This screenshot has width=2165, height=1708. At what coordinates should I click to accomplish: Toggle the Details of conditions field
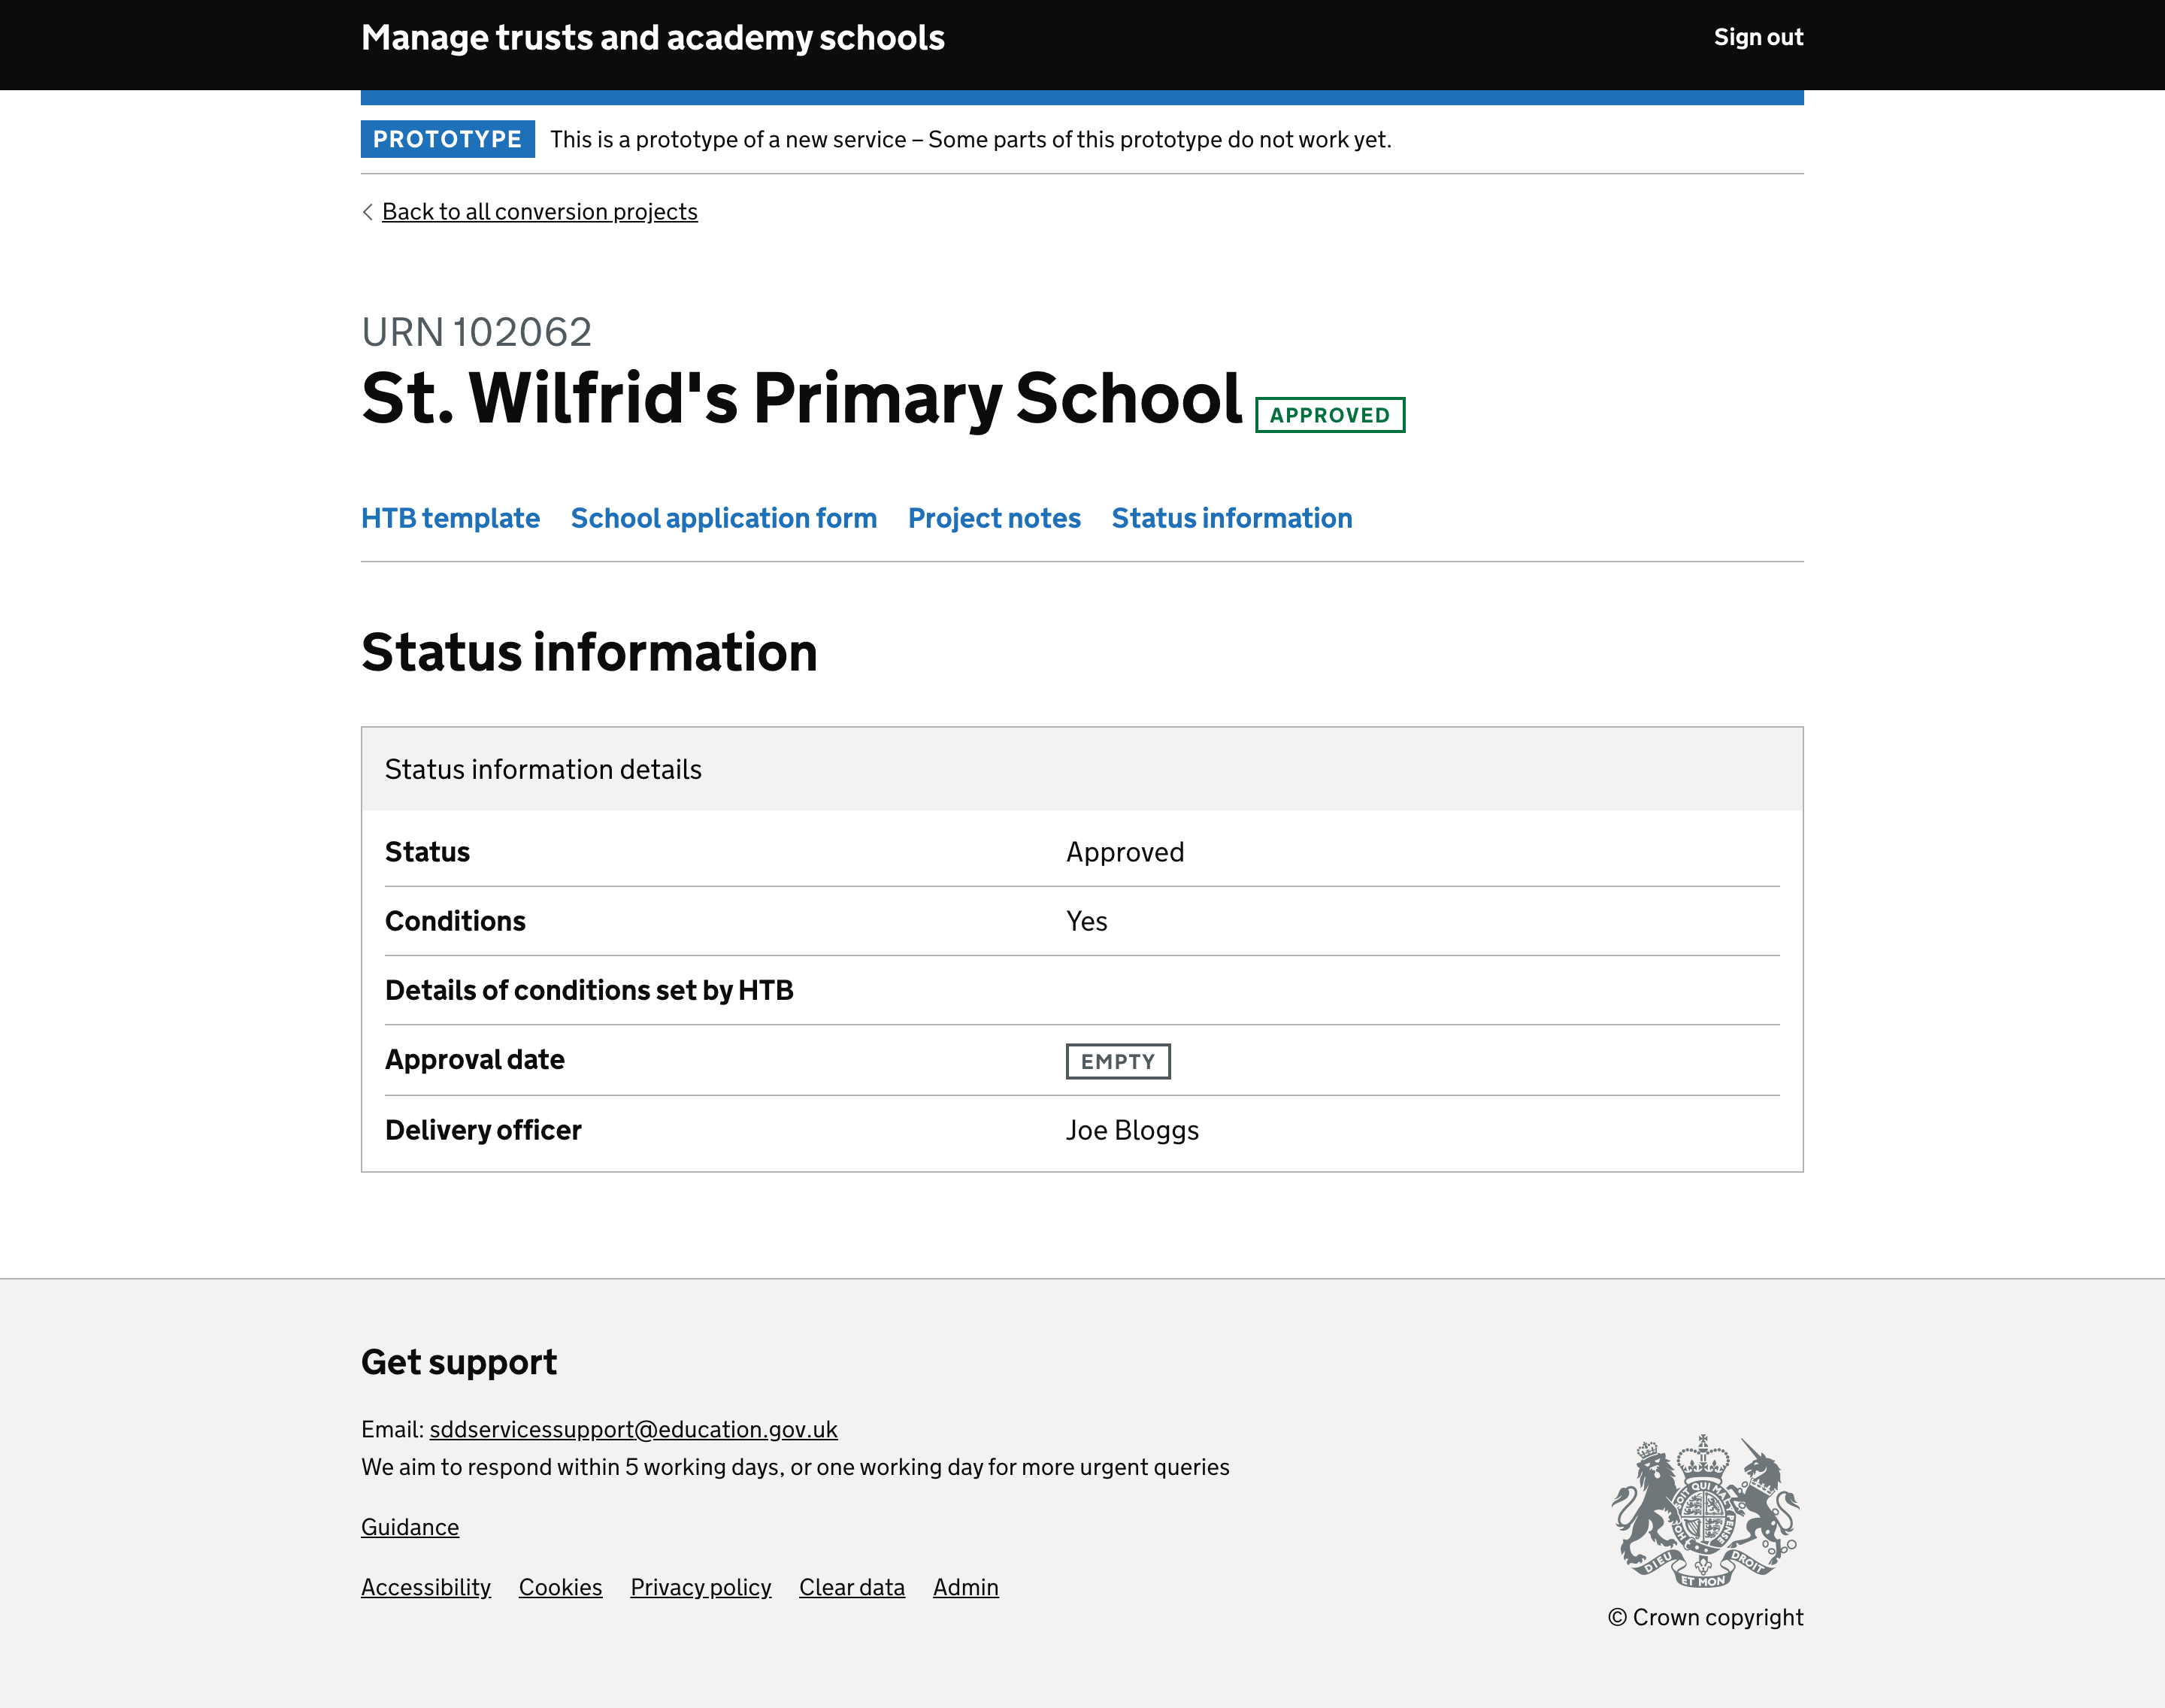pos(589,989)
